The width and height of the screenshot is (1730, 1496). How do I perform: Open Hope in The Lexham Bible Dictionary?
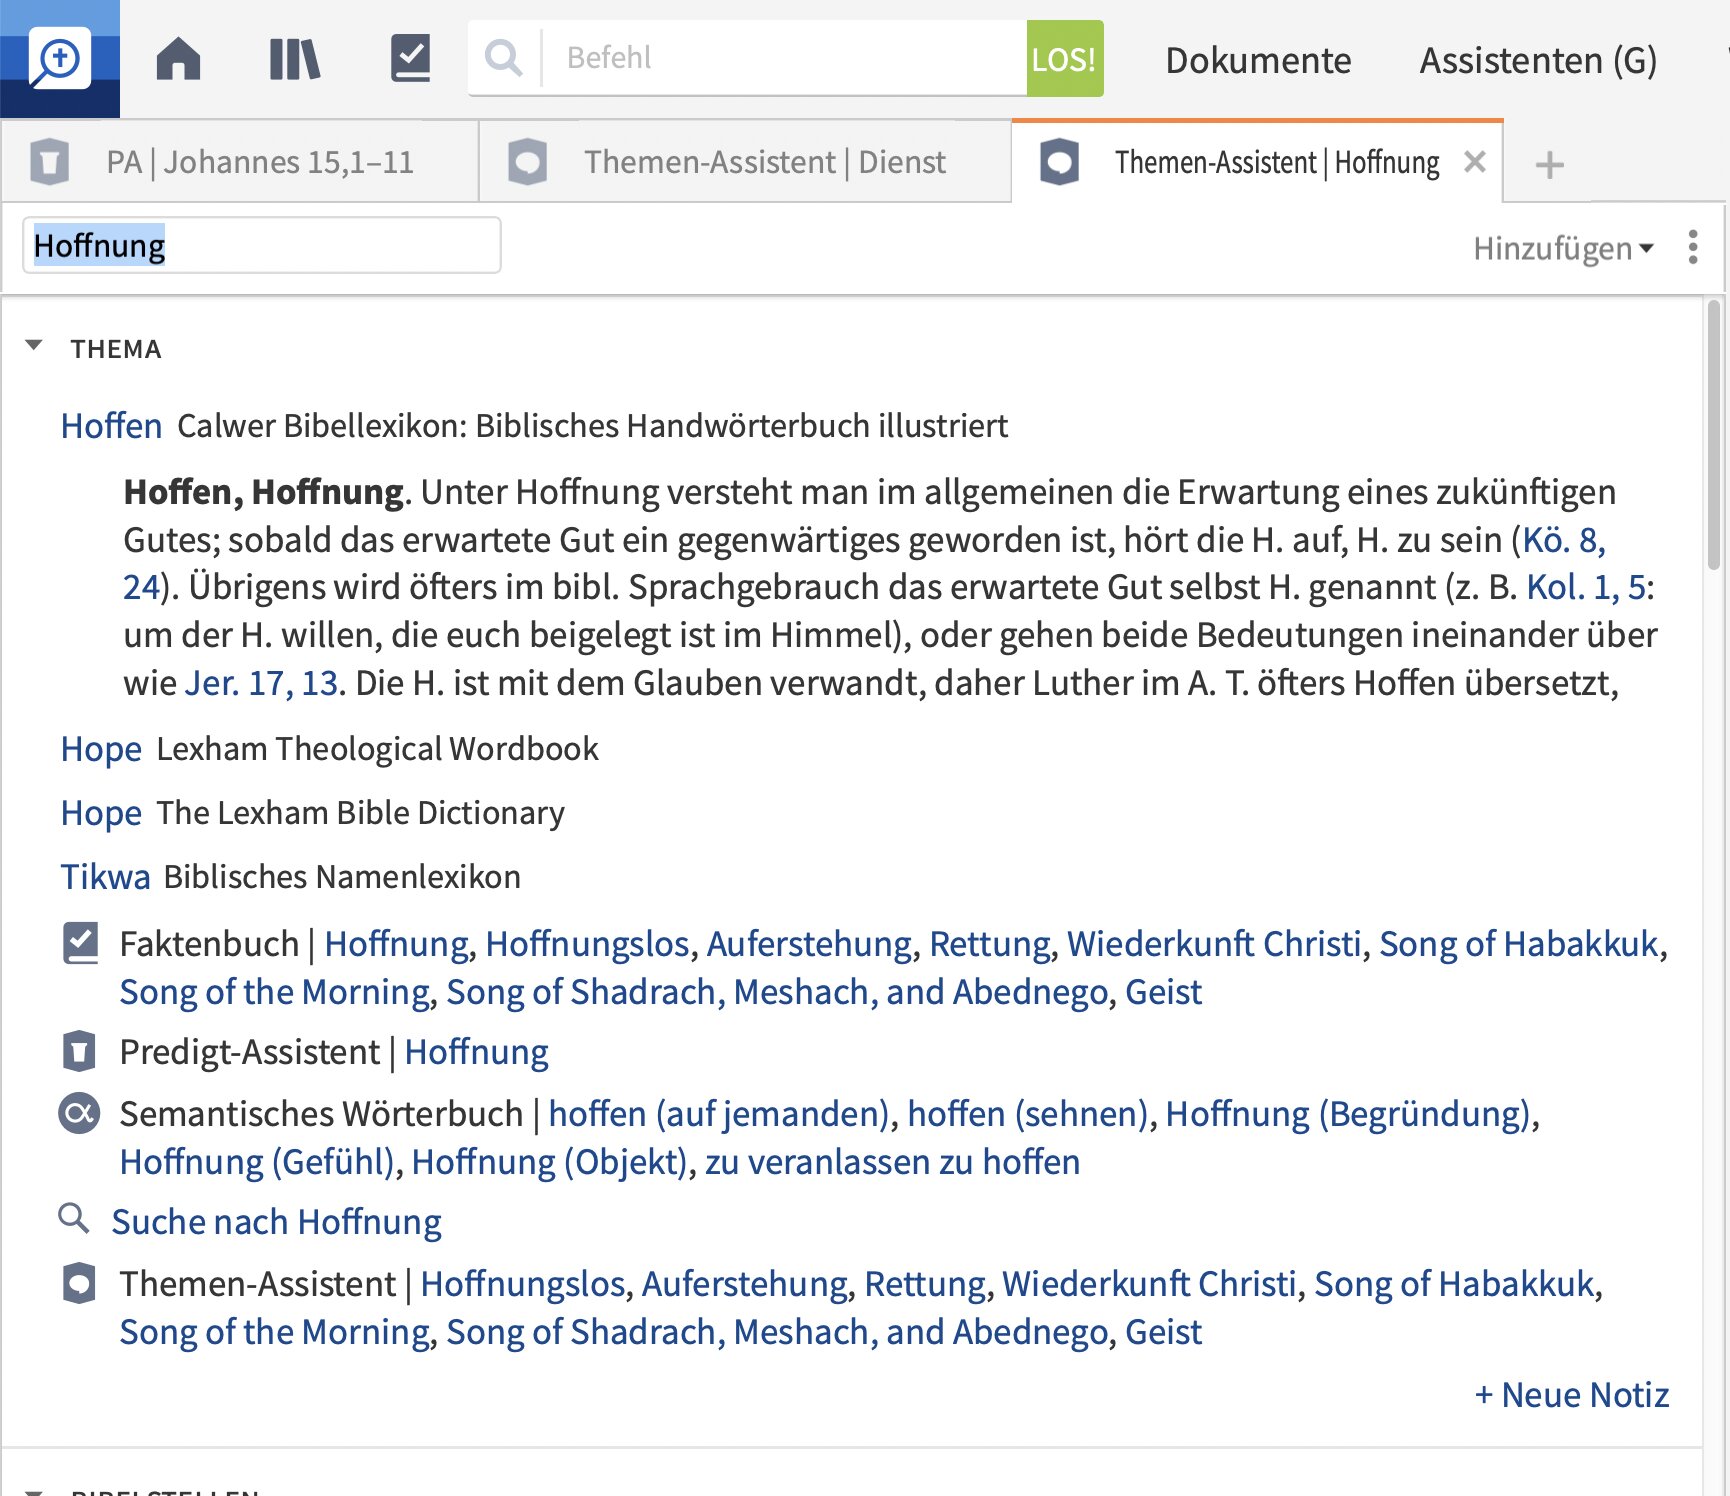point(101,813)
